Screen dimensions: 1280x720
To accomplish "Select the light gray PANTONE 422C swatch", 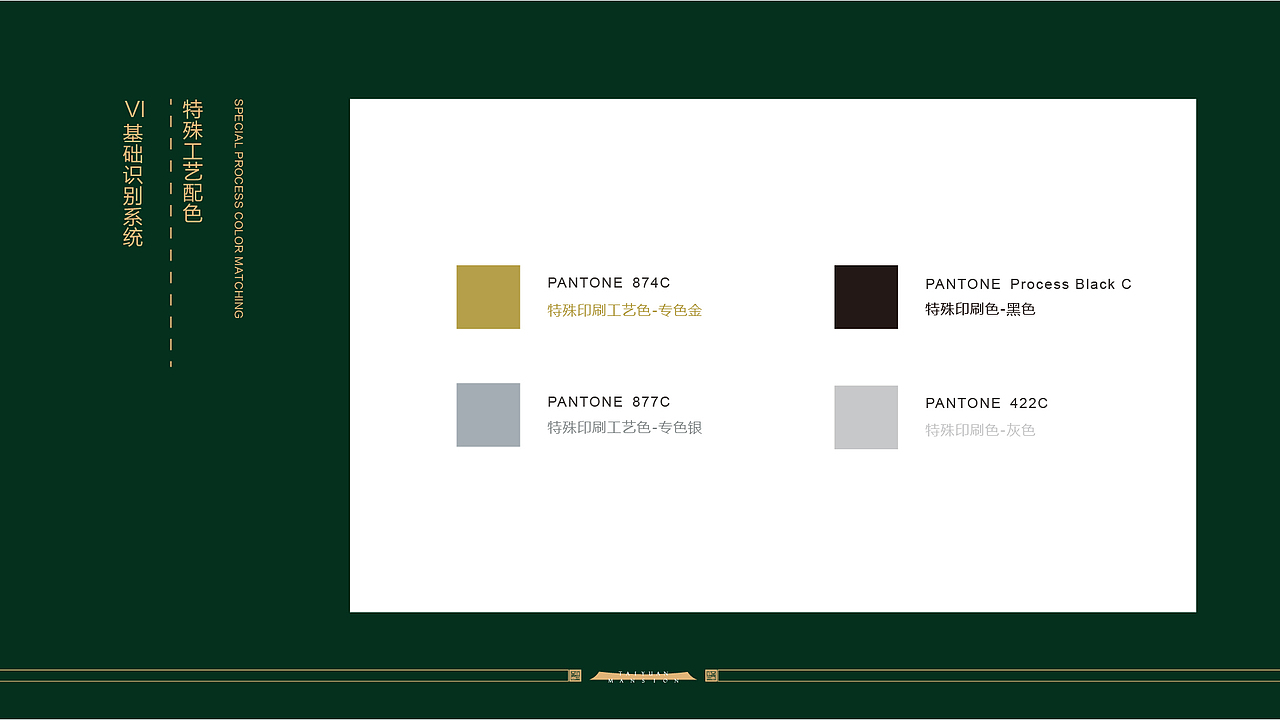I will (x=866, y=417).
